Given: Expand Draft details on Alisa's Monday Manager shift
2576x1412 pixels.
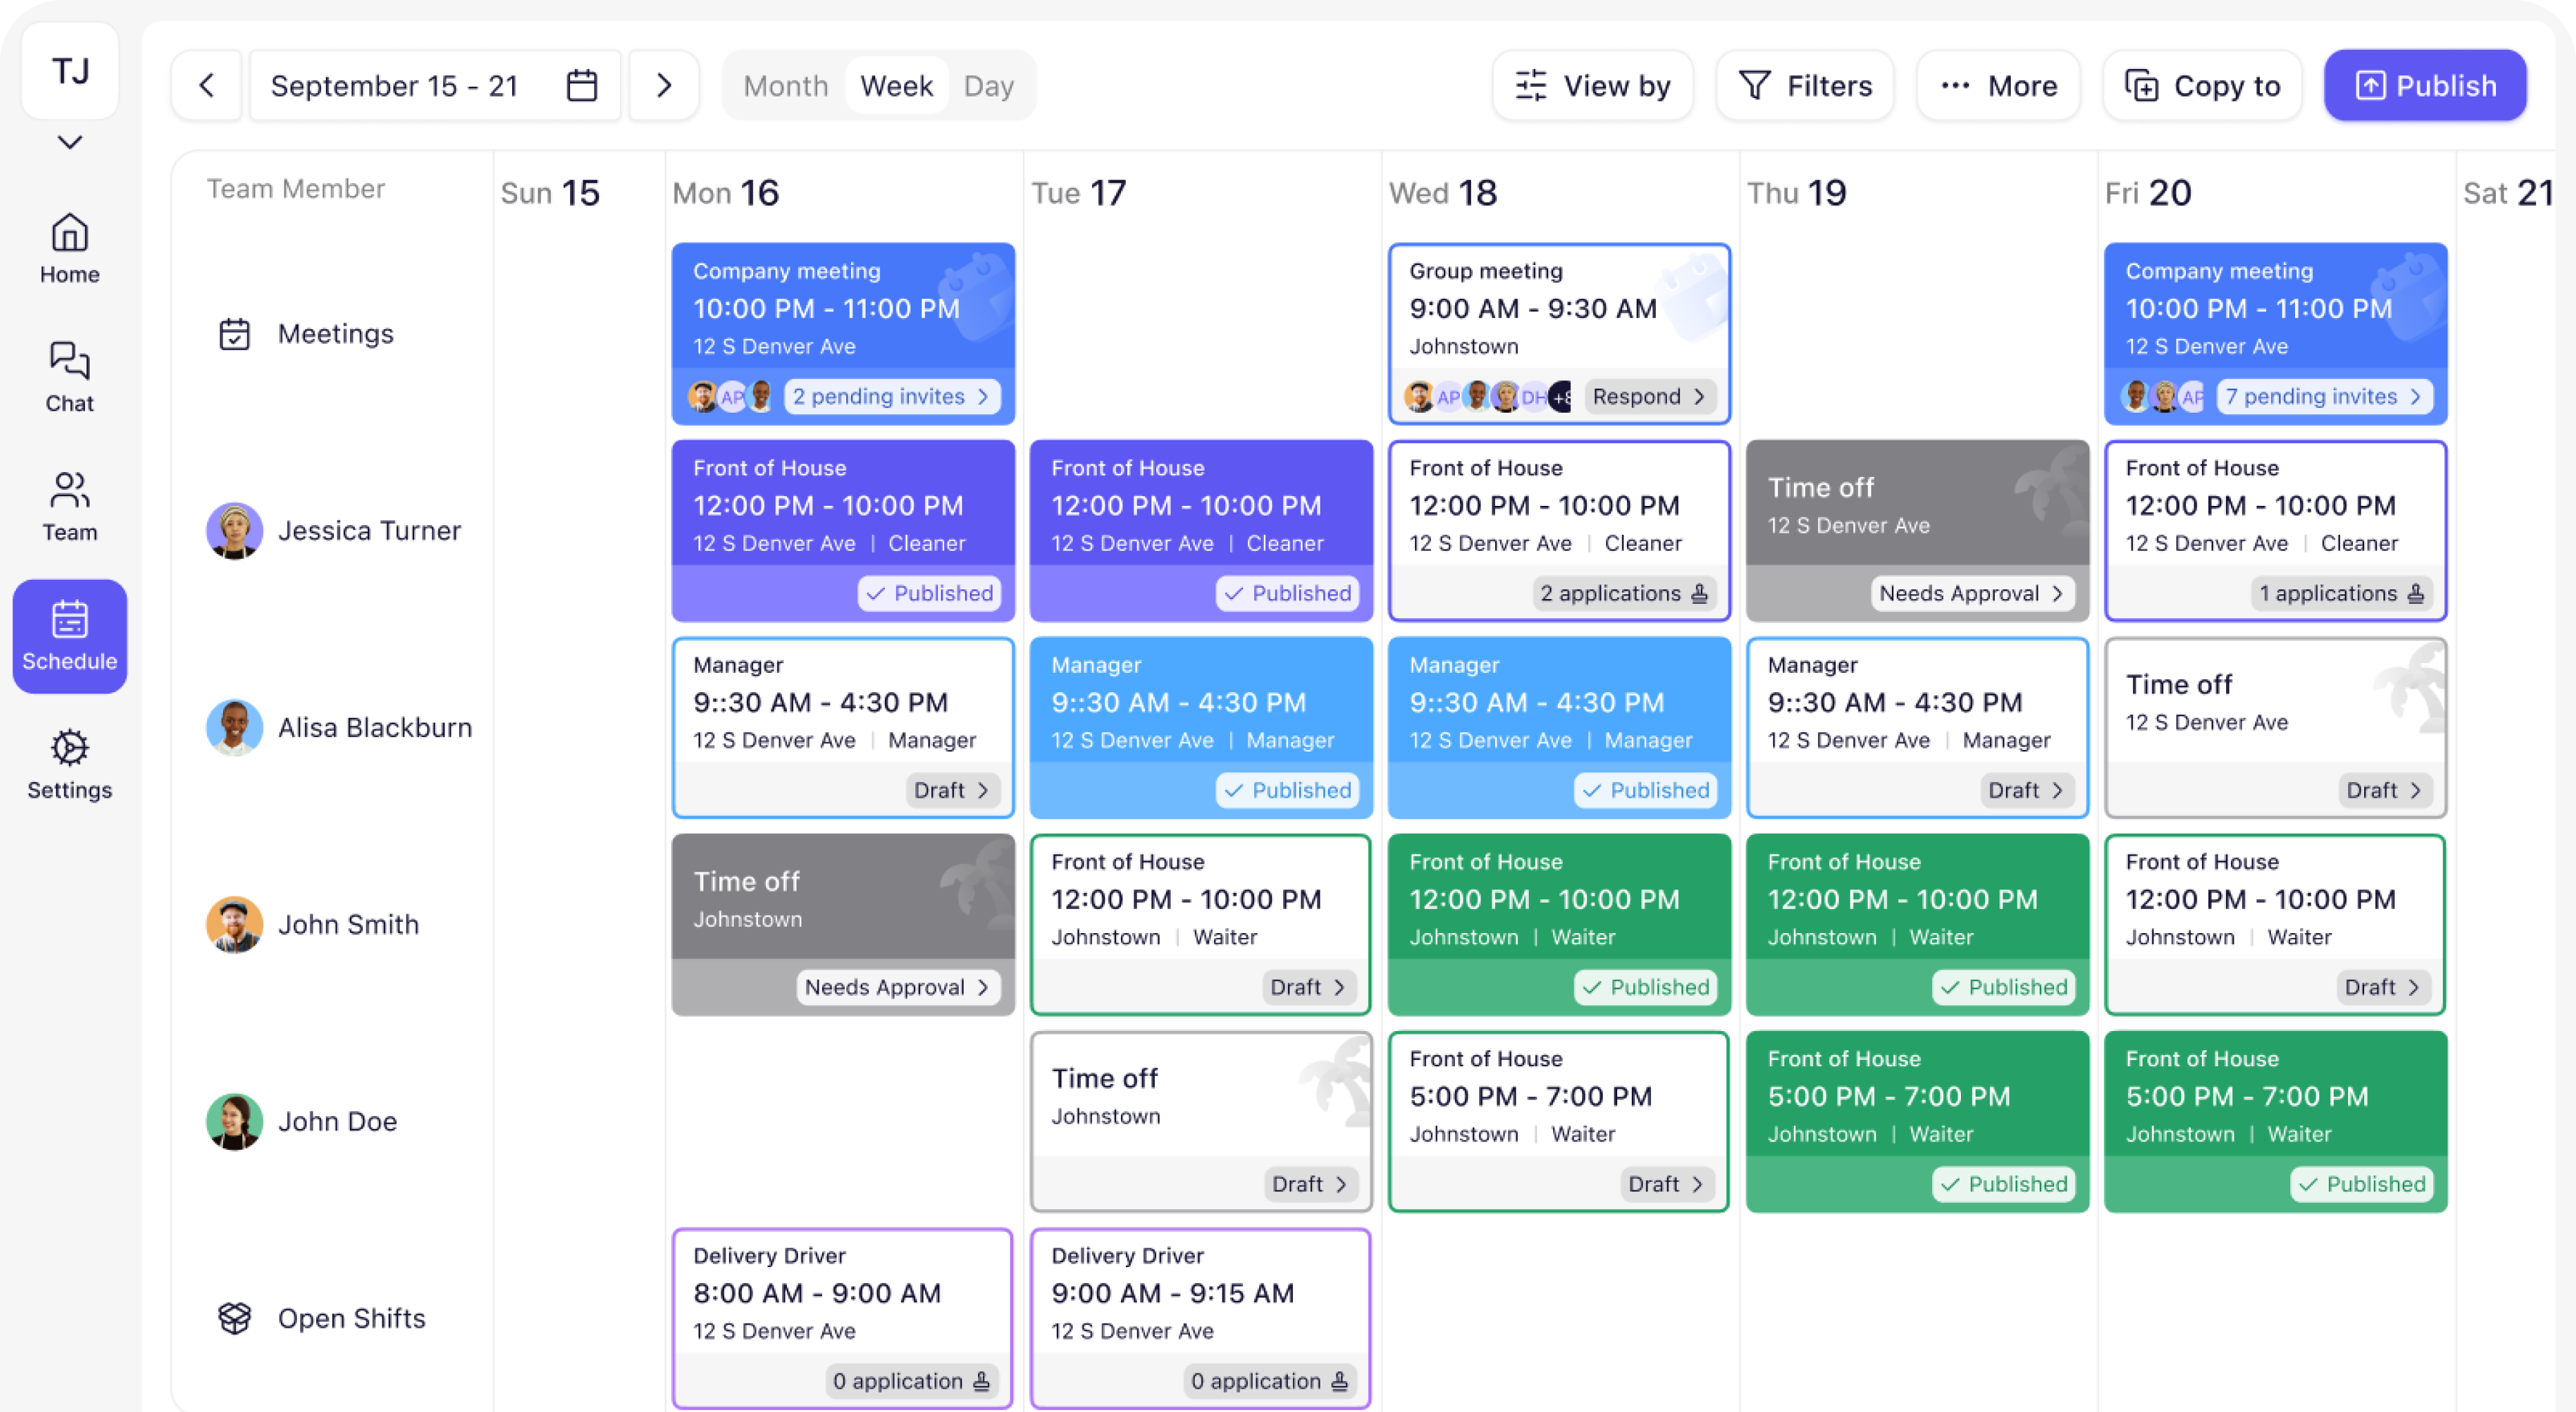Looking at the screenshot, I should pos(950,790).
